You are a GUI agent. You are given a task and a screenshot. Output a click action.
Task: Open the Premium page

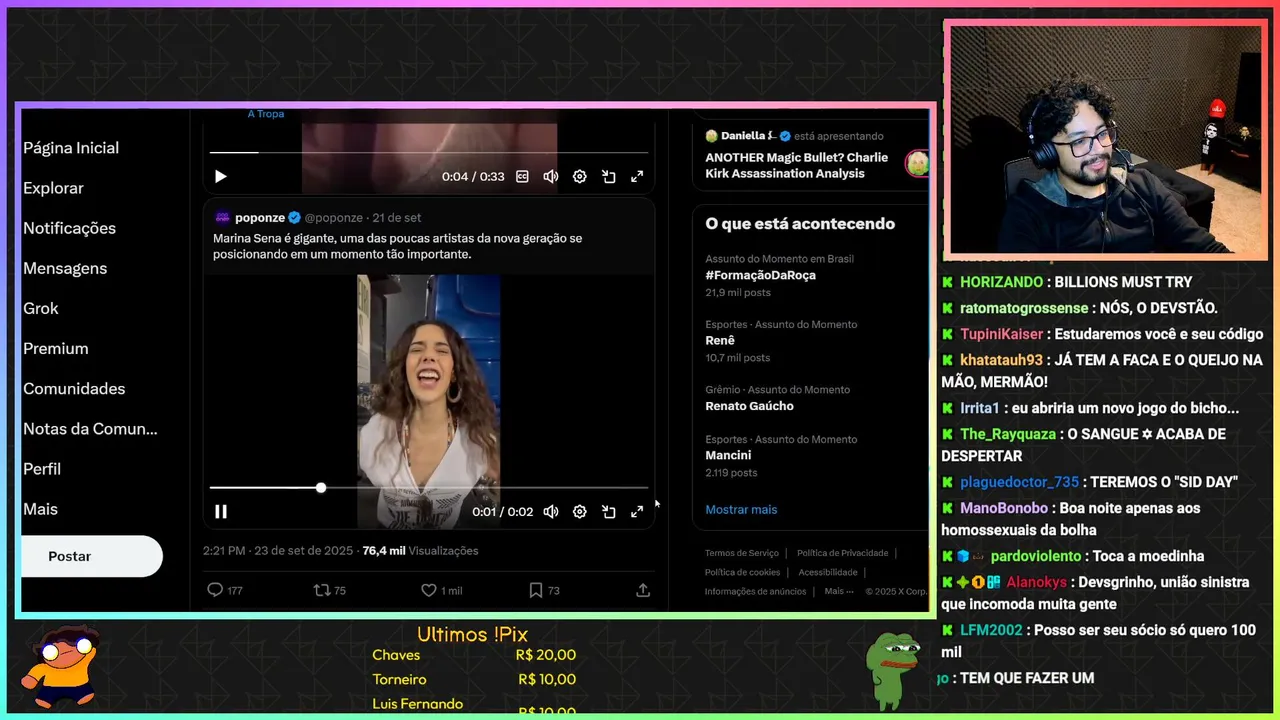click(56, 348)
